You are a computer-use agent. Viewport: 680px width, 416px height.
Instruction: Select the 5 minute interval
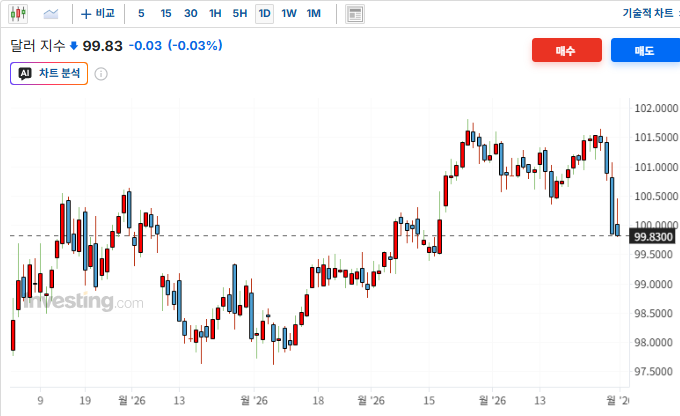point(141,14)
